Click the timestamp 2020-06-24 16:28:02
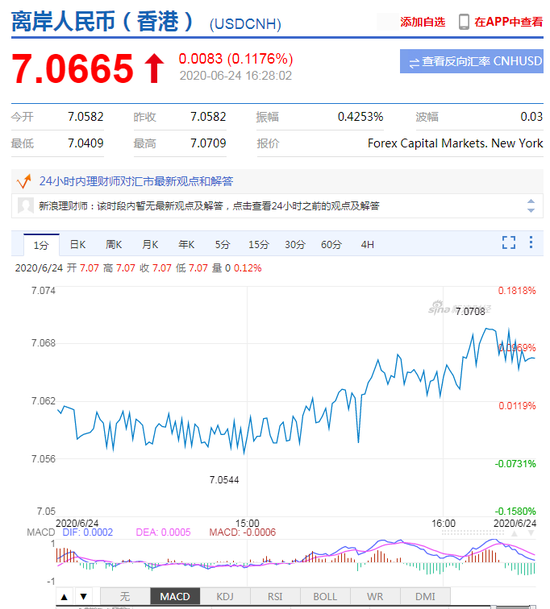 pyautogui.click(x=236, y=76)
